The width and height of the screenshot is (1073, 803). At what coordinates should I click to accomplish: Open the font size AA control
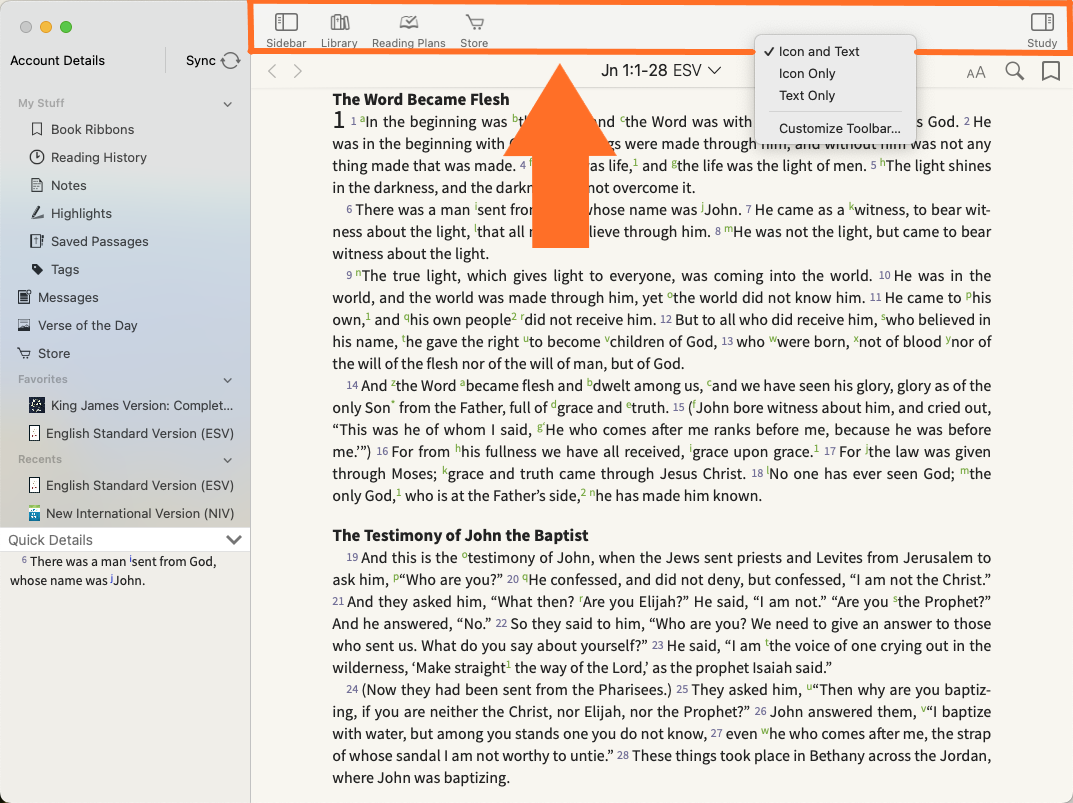click(x=976, y=72)
